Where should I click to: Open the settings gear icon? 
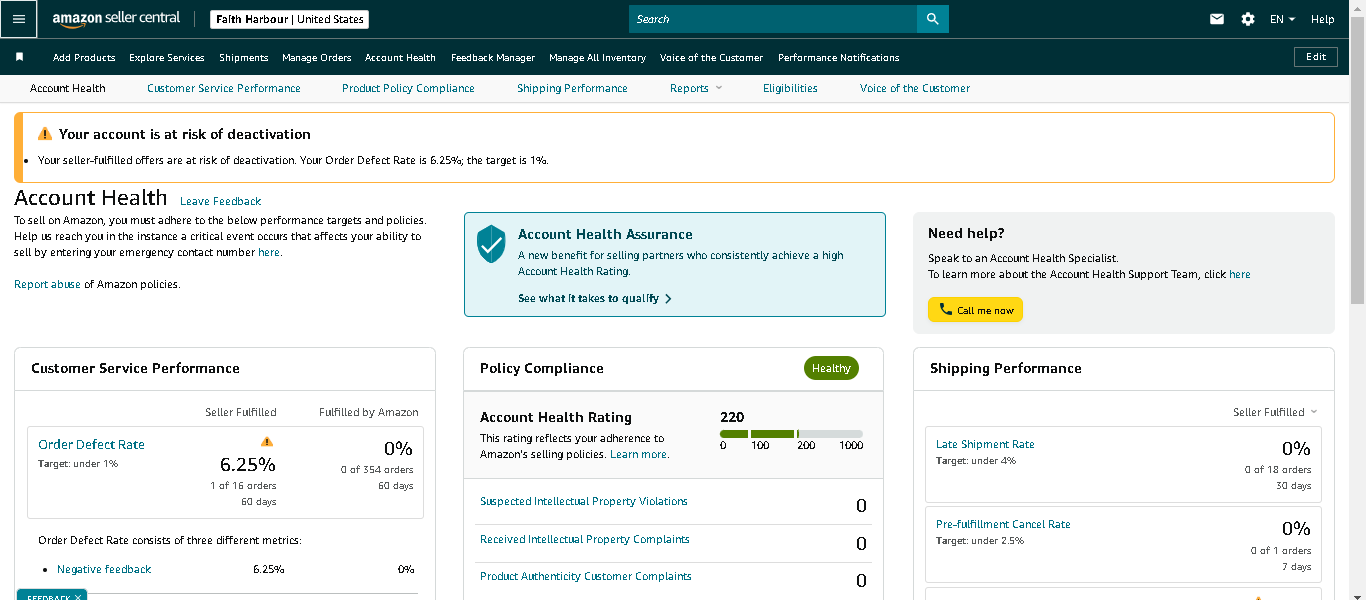tap(1248, 19)
